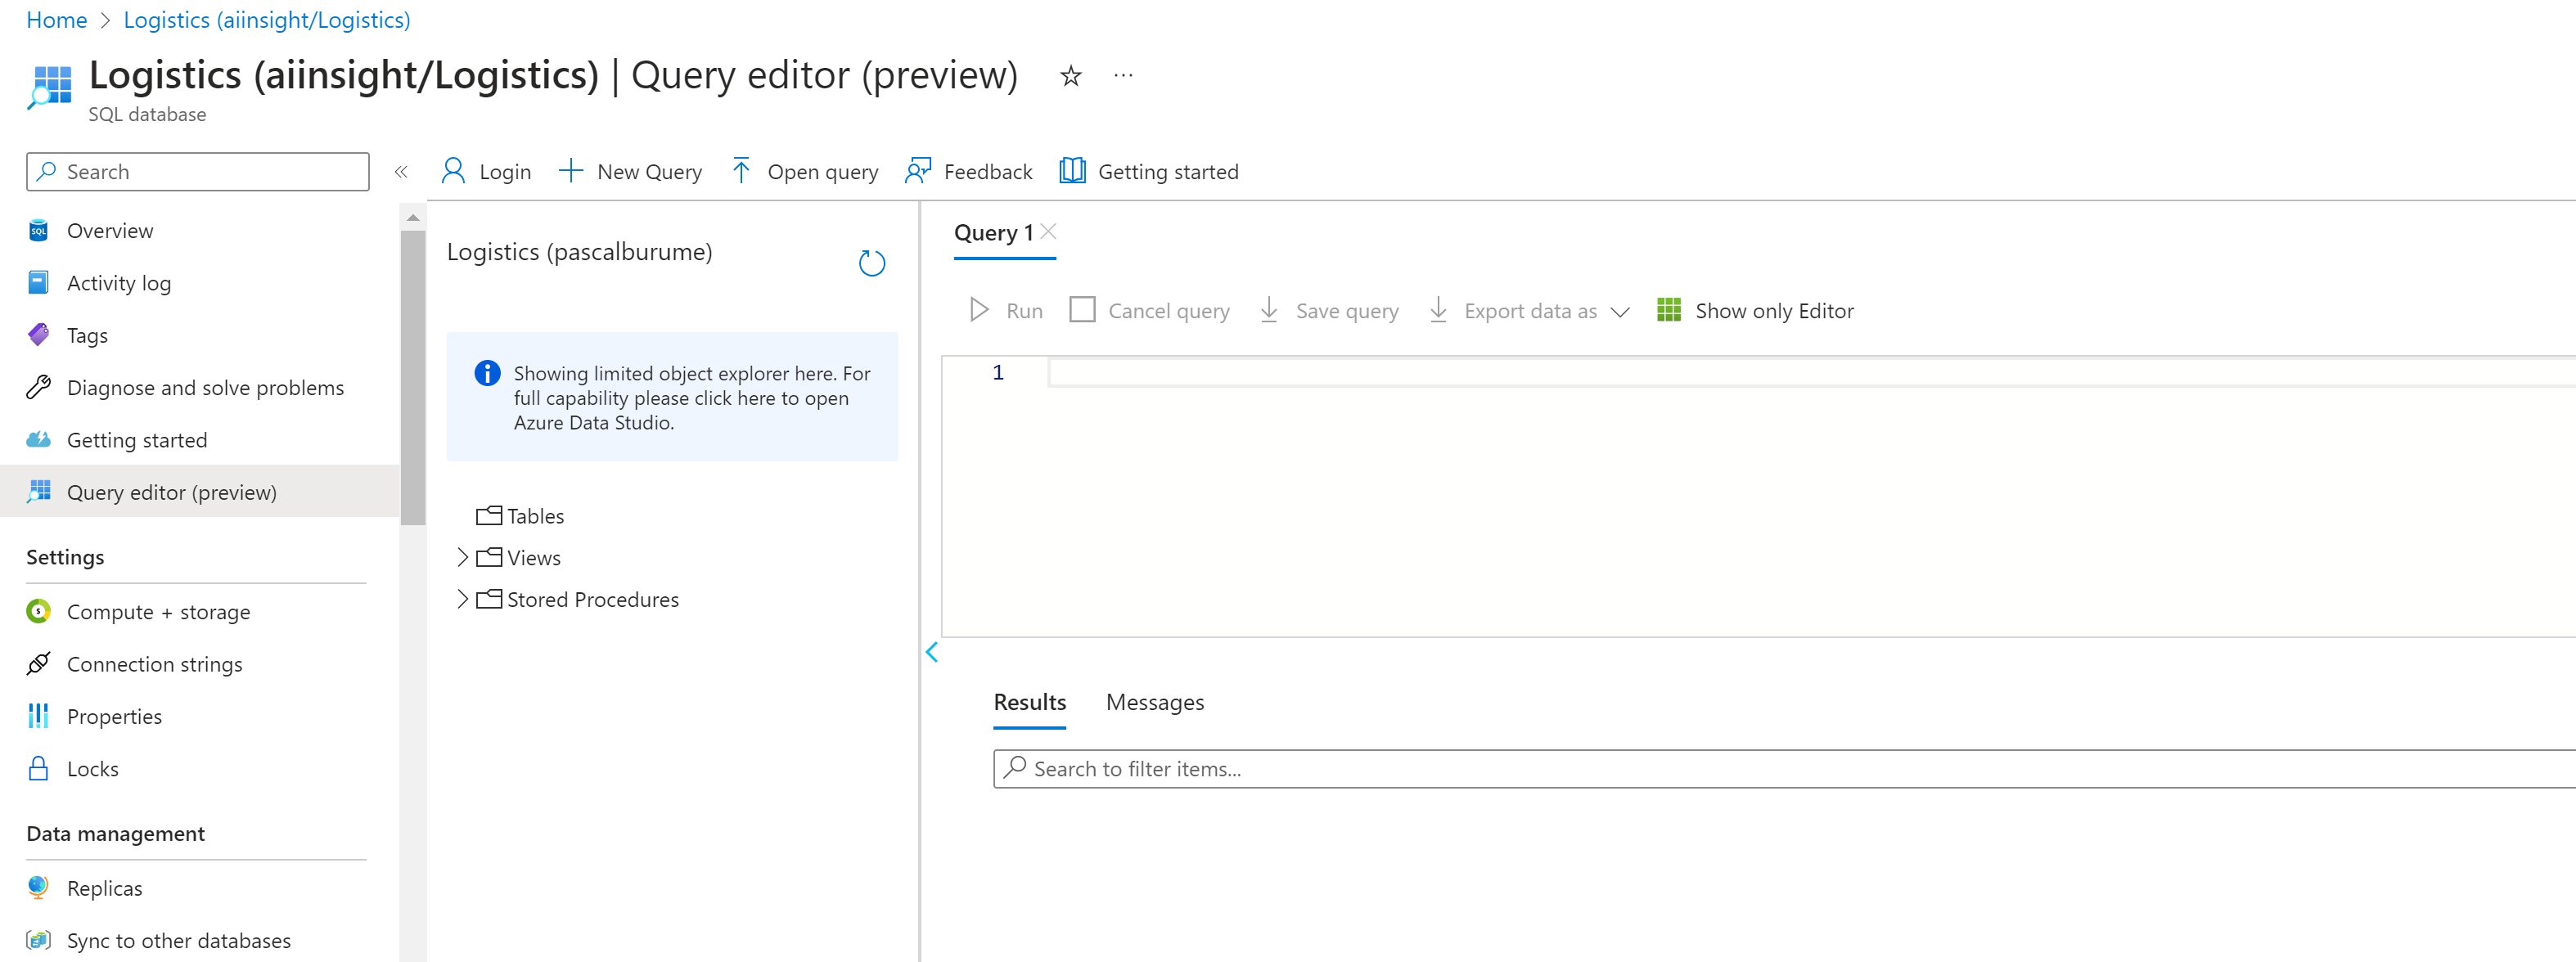Image resolution: width=2576 pixels, height=962 pixels.
Task: Switch to the Messages tab
Action: pos(1155,701)
